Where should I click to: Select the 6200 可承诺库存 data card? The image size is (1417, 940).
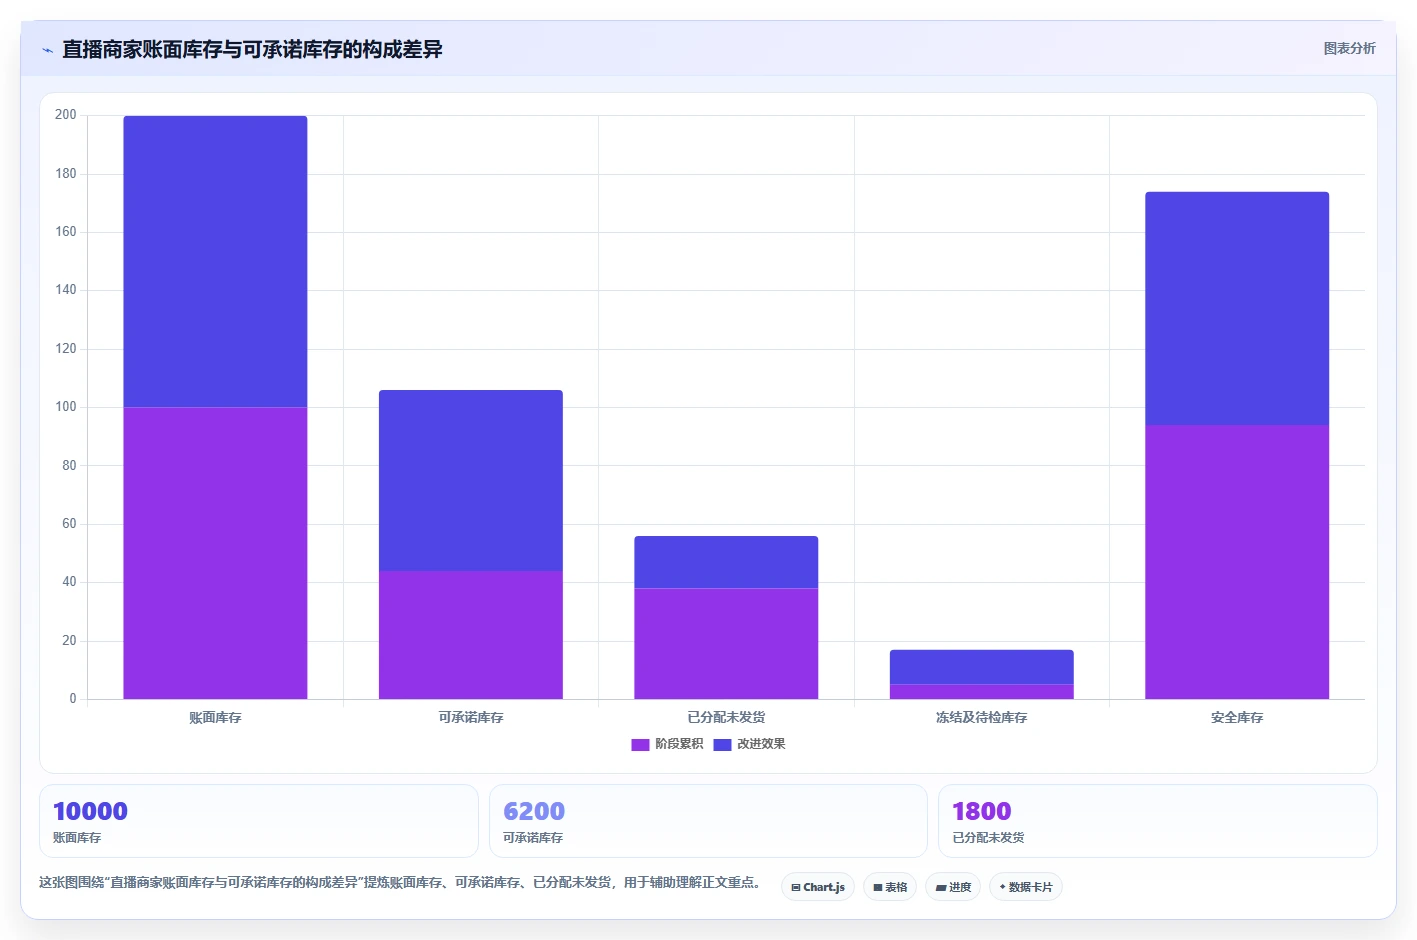coord(708,821)
